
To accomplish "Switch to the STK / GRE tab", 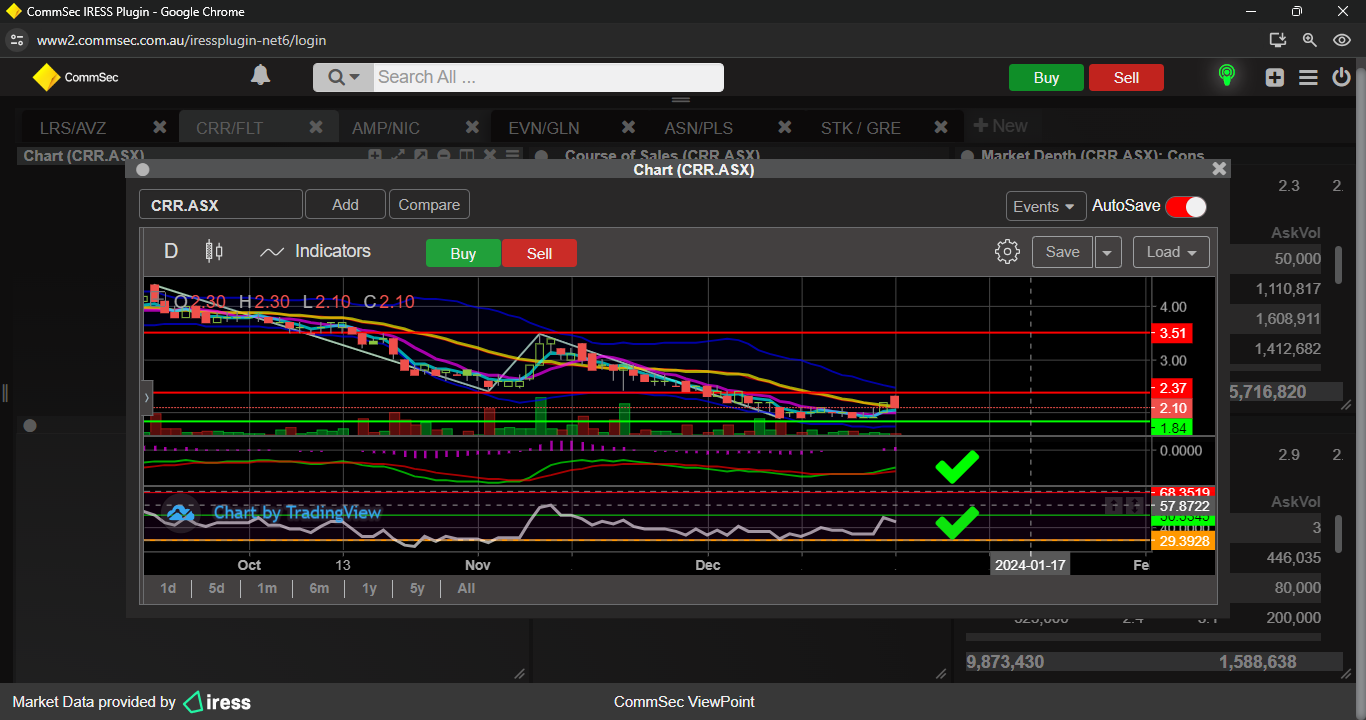I will (860, 128).
